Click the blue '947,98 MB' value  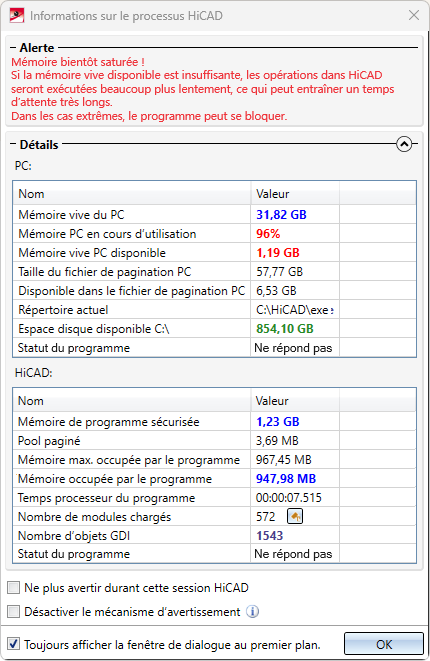click(286, 478)
